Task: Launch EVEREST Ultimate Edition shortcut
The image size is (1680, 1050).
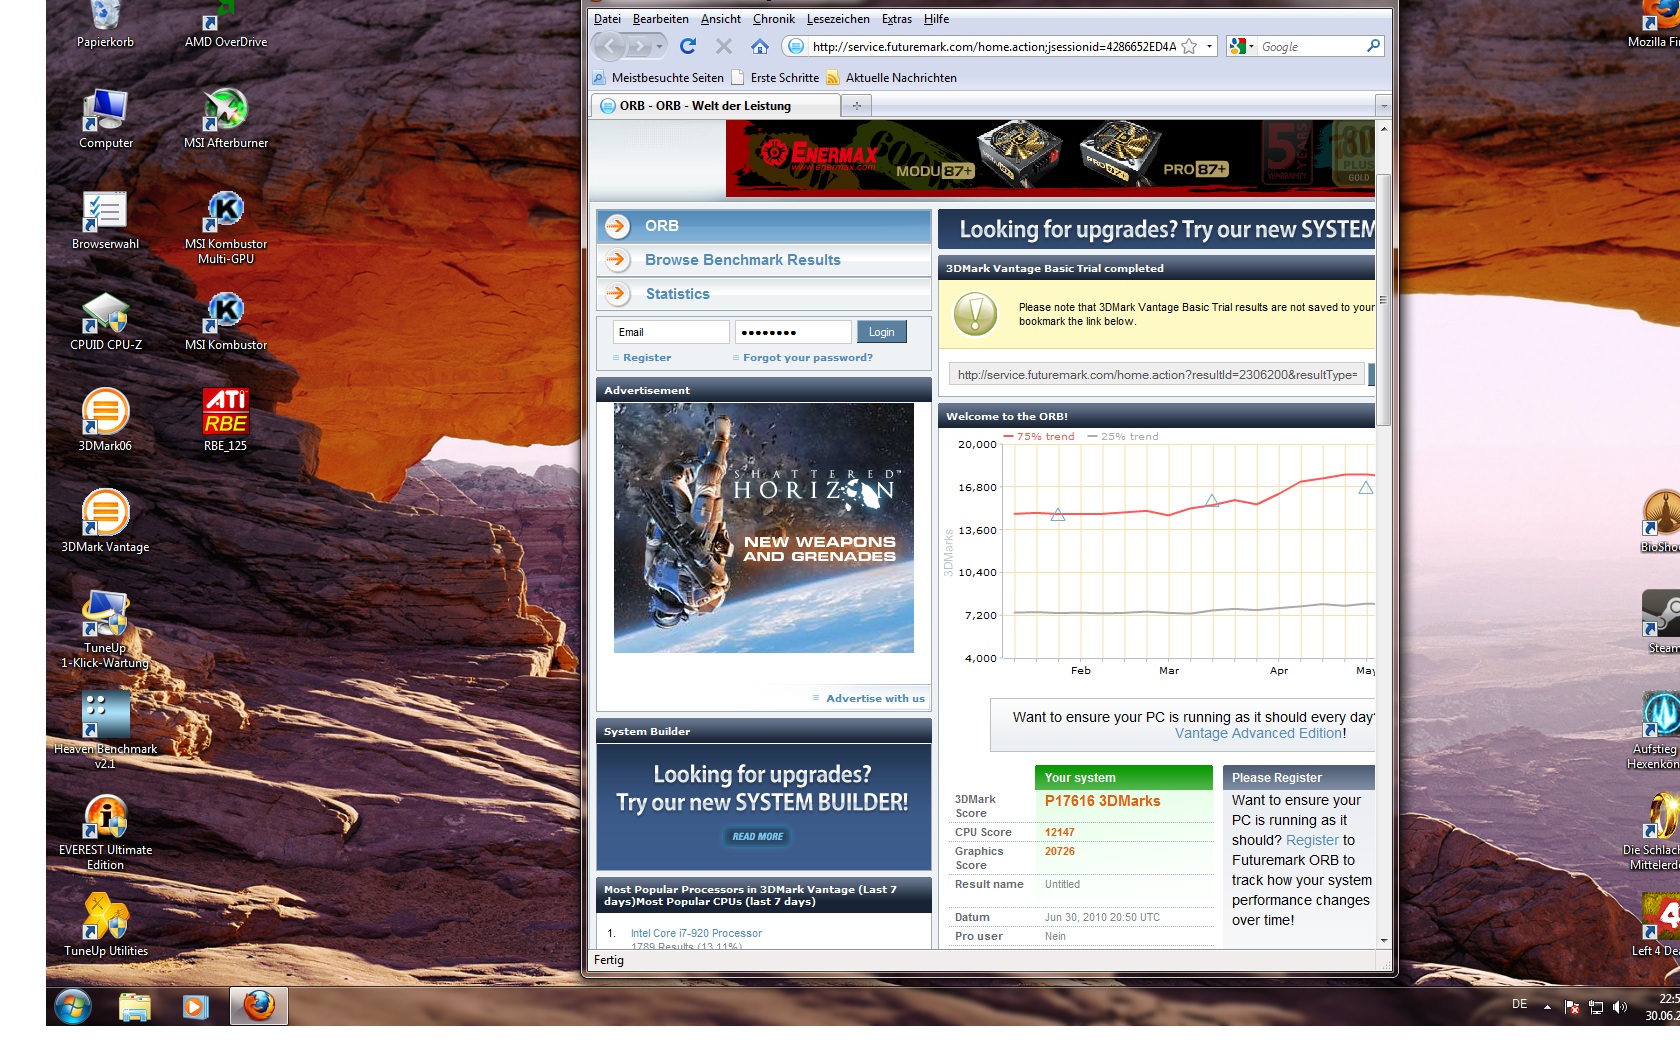Action: click(x=105, y=832)
